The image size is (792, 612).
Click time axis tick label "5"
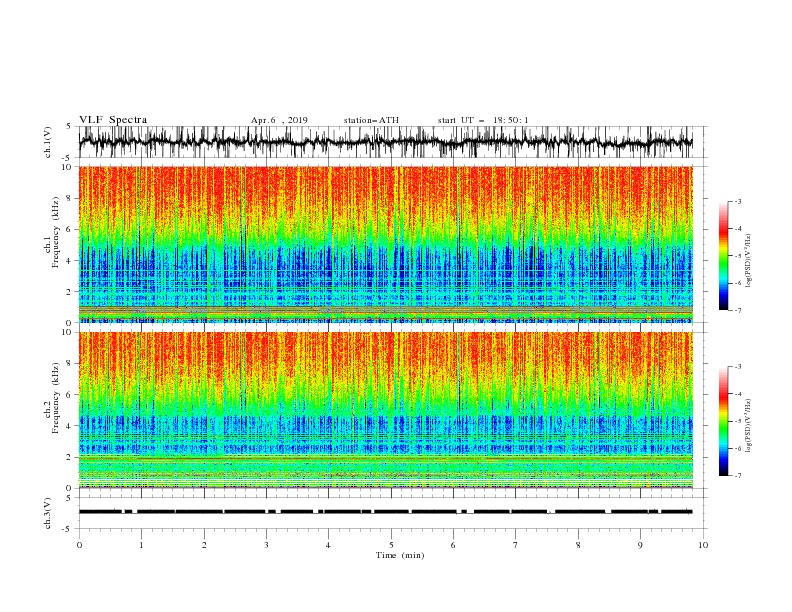click(x=391, y=545)
